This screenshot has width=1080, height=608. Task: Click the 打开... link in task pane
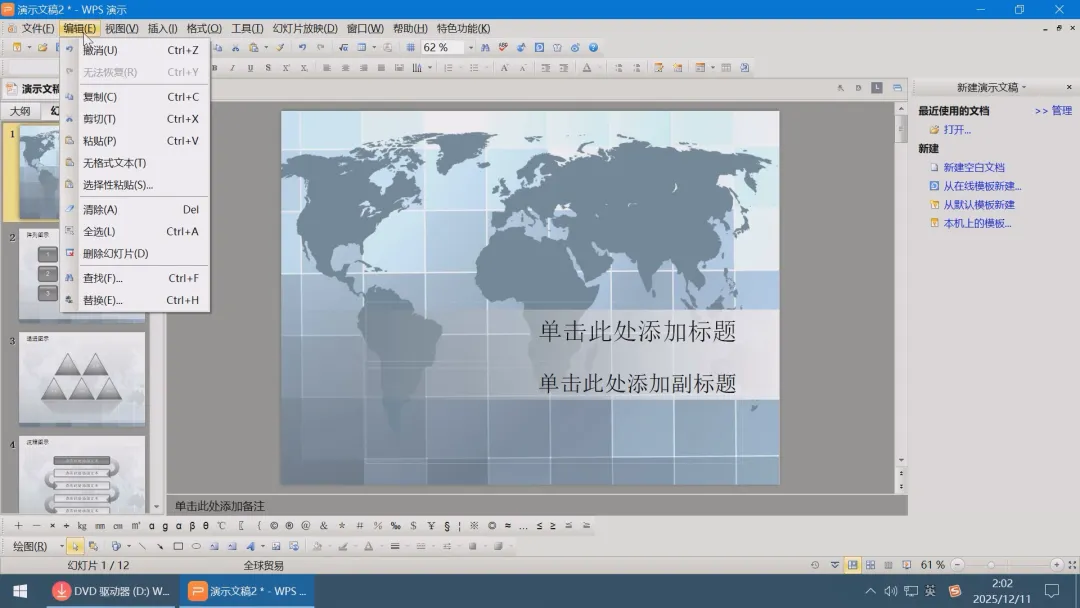coord(957,129)
